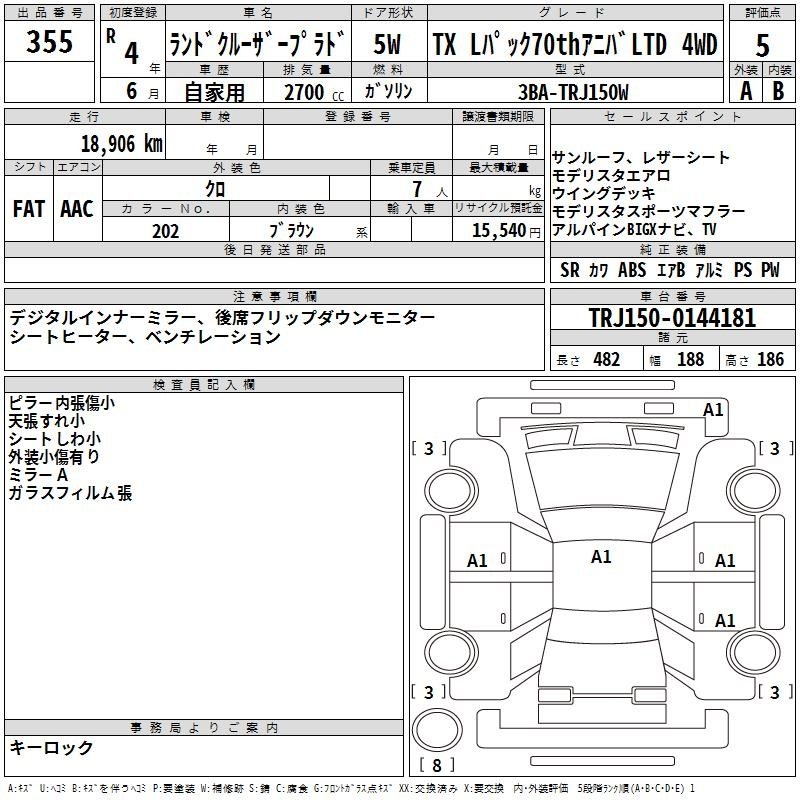Click the color number 202 field
Image resolution: width=800 pixels, height=800 pixels.
coord(166,231)
